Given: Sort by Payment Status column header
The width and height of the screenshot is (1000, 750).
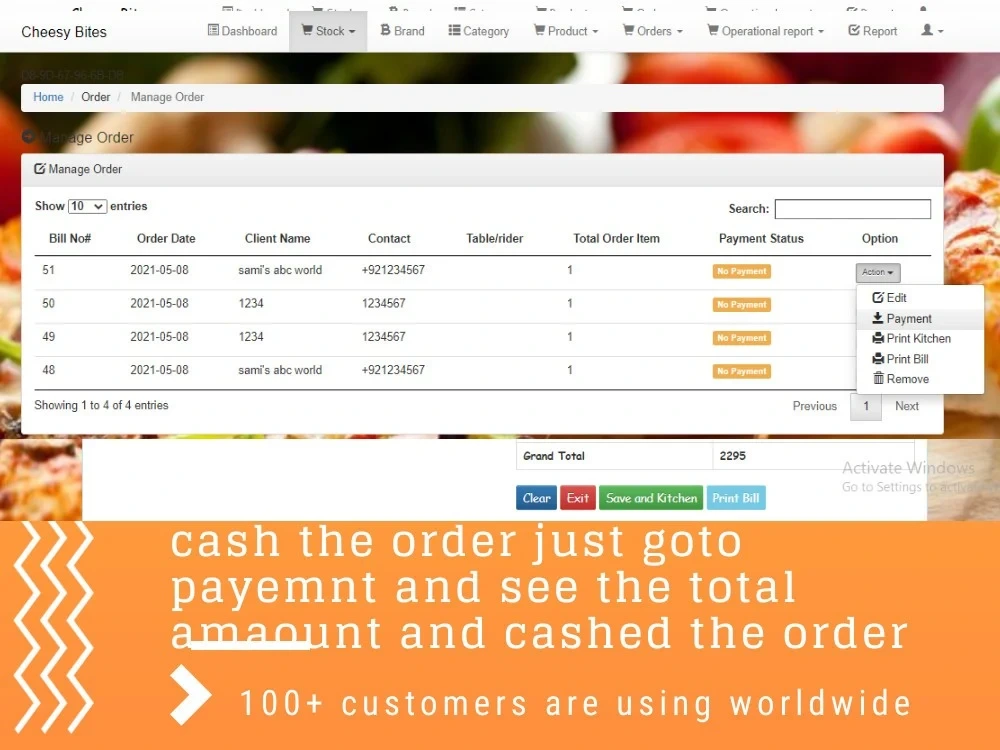Looking at the screenshot, I should (x=761, y=239).
